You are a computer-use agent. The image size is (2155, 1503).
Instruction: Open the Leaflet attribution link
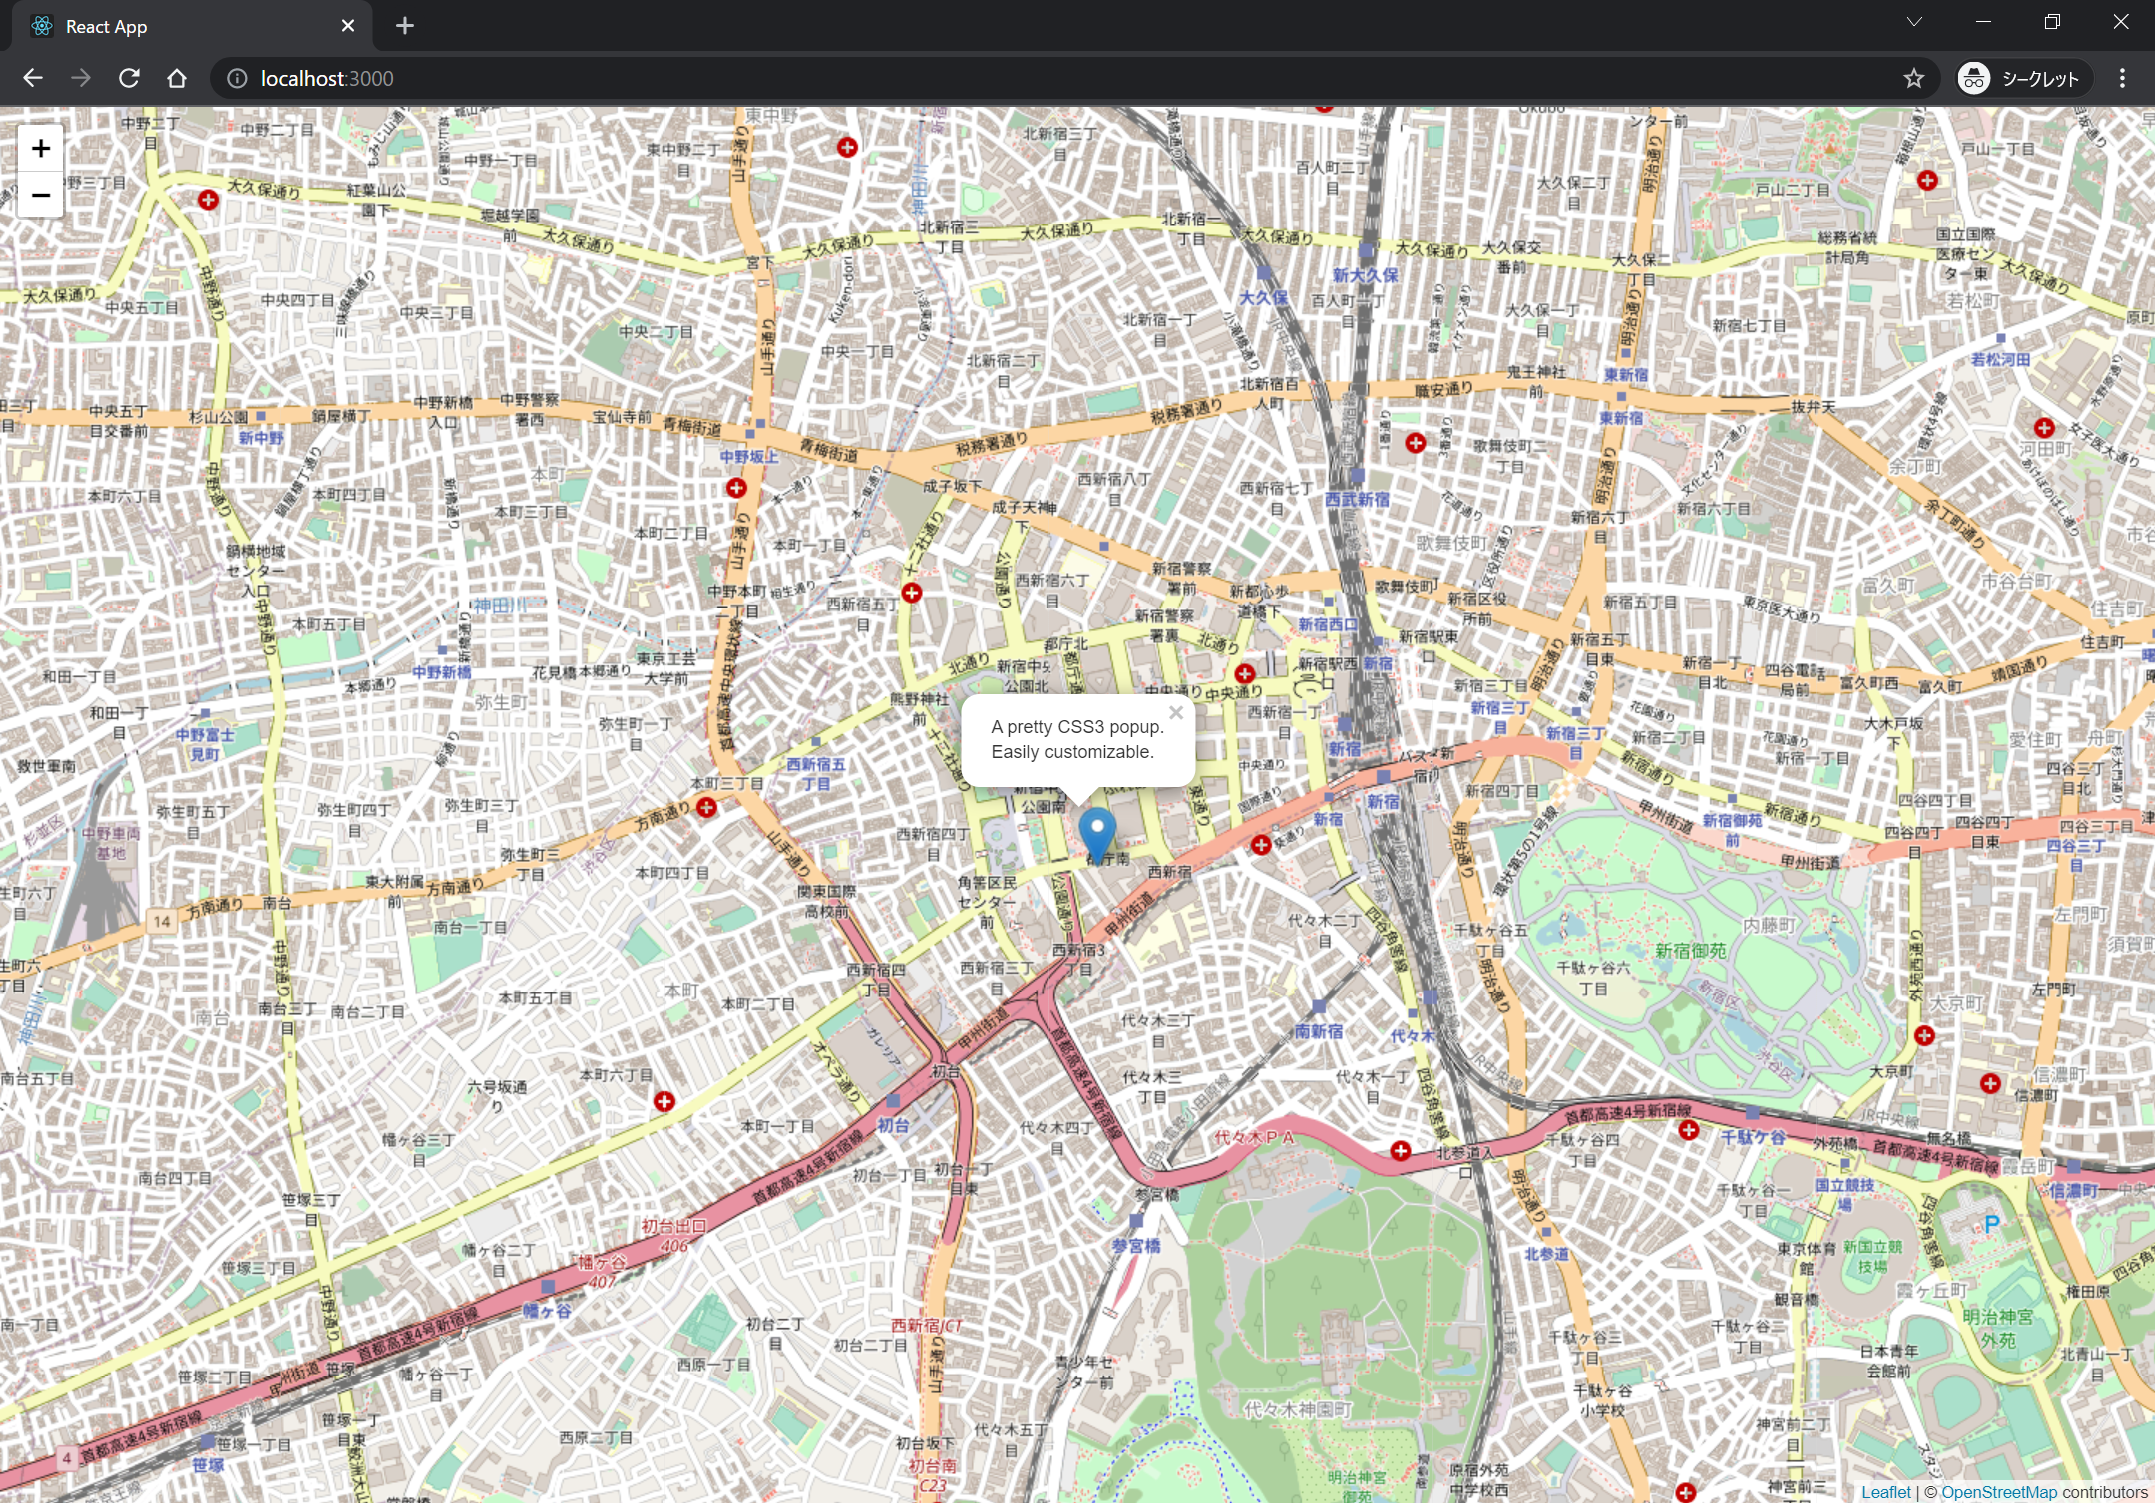(x=1886, y=1491)
